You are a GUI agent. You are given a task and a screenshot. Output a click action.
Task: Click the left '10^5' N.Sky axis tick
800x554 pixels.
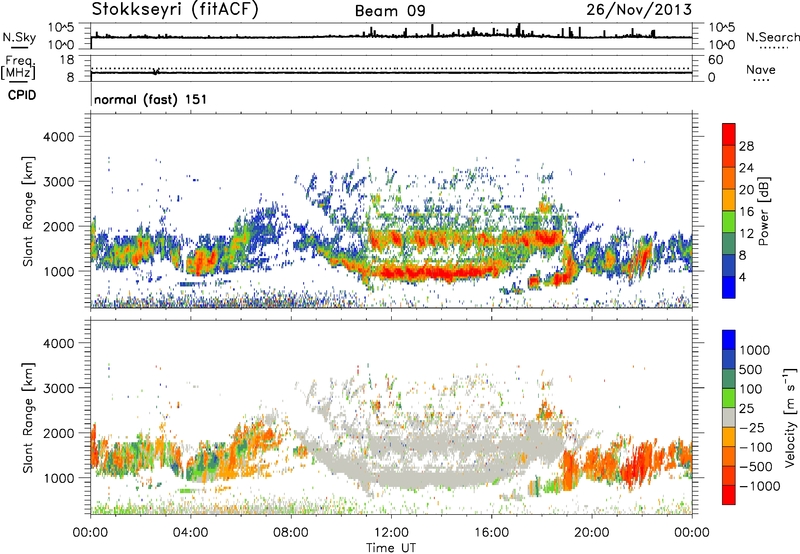point(61,28)
